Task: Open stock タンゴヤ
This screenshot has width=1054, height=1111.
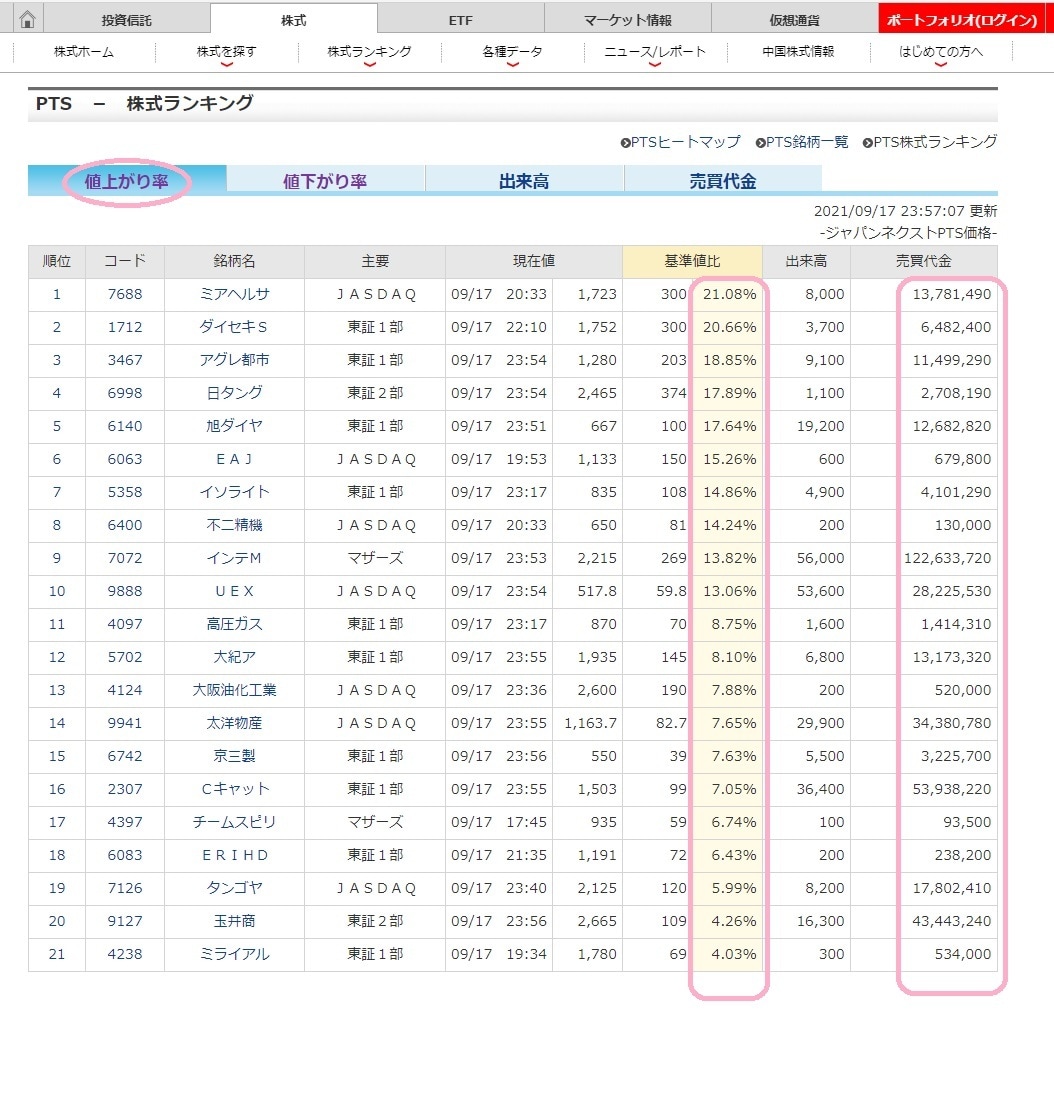Action: pyautogui.click(x=234, y=888)
